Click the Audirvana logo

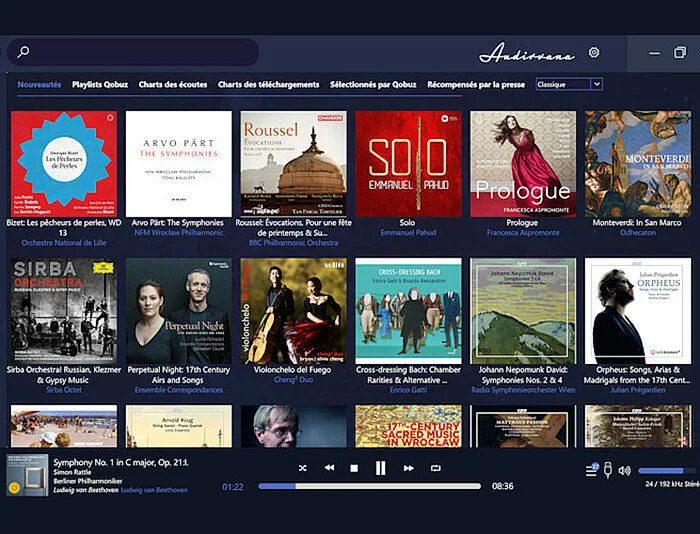coord(527,53)
